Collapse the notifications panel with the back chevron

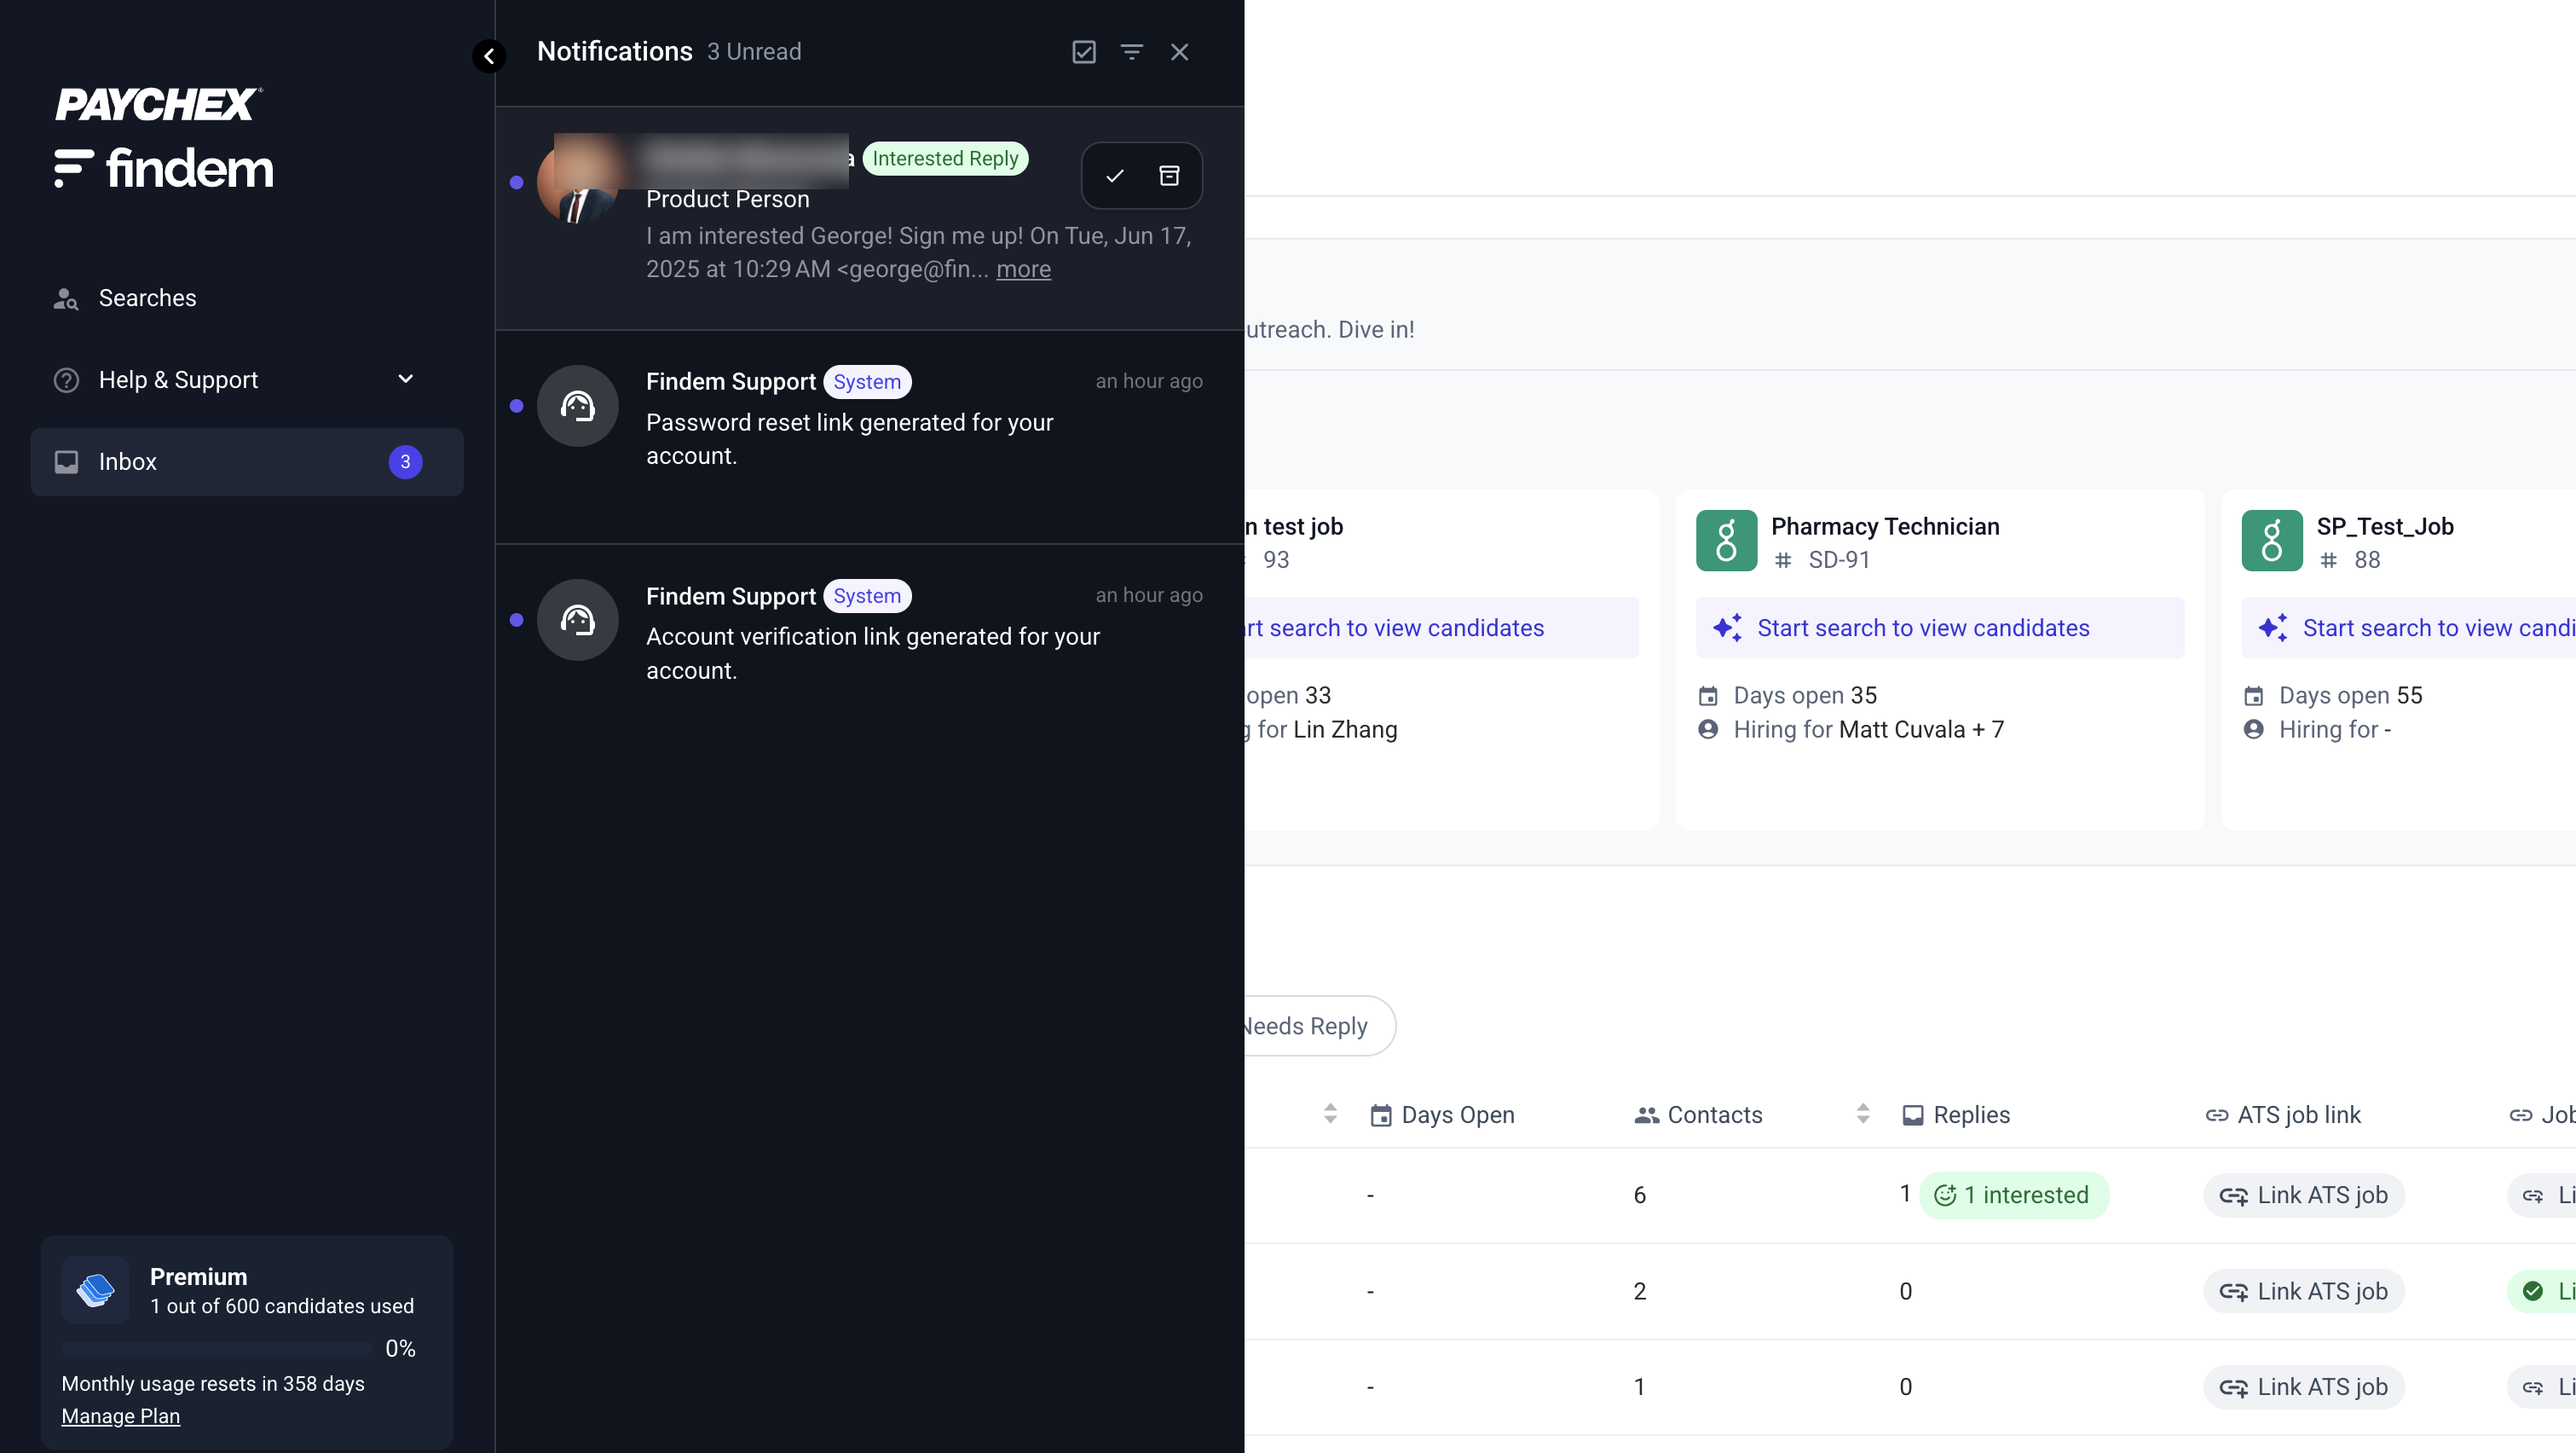(x=489, y=56)
